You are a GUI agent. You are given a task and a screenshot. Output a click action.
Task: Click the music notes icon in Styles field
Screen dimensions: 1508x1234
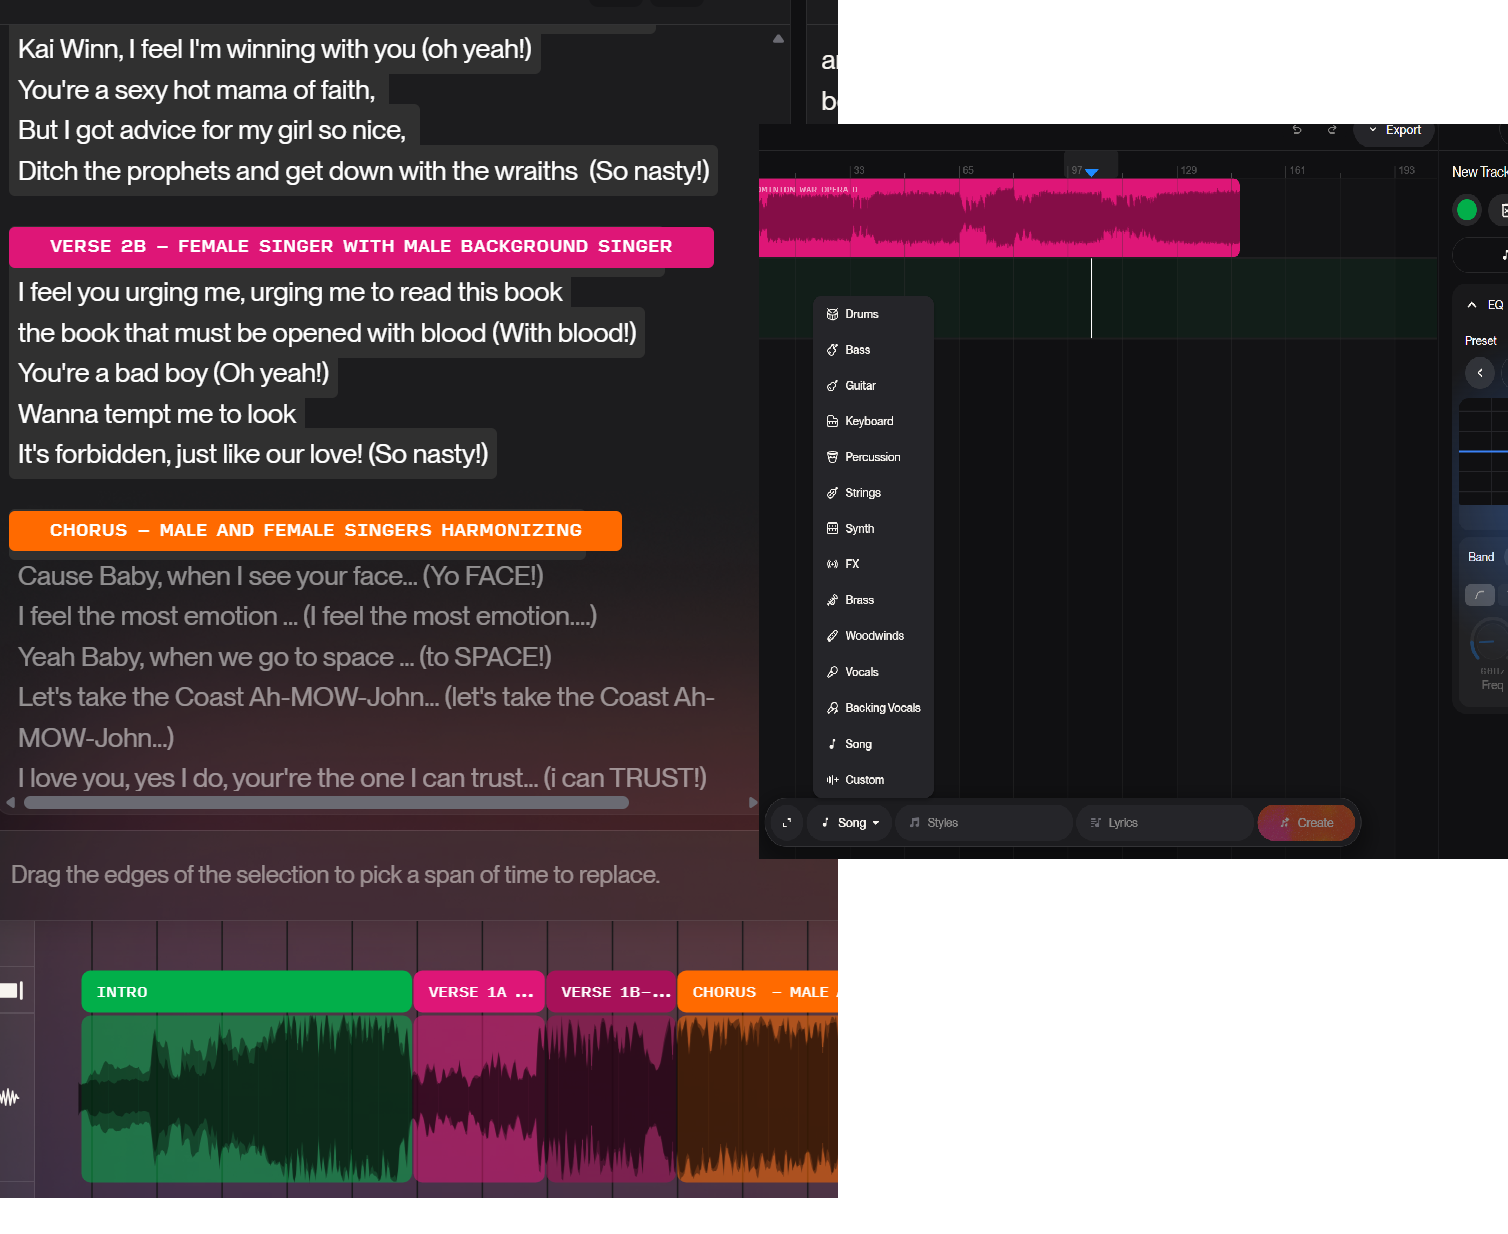(x=914, y=823)
